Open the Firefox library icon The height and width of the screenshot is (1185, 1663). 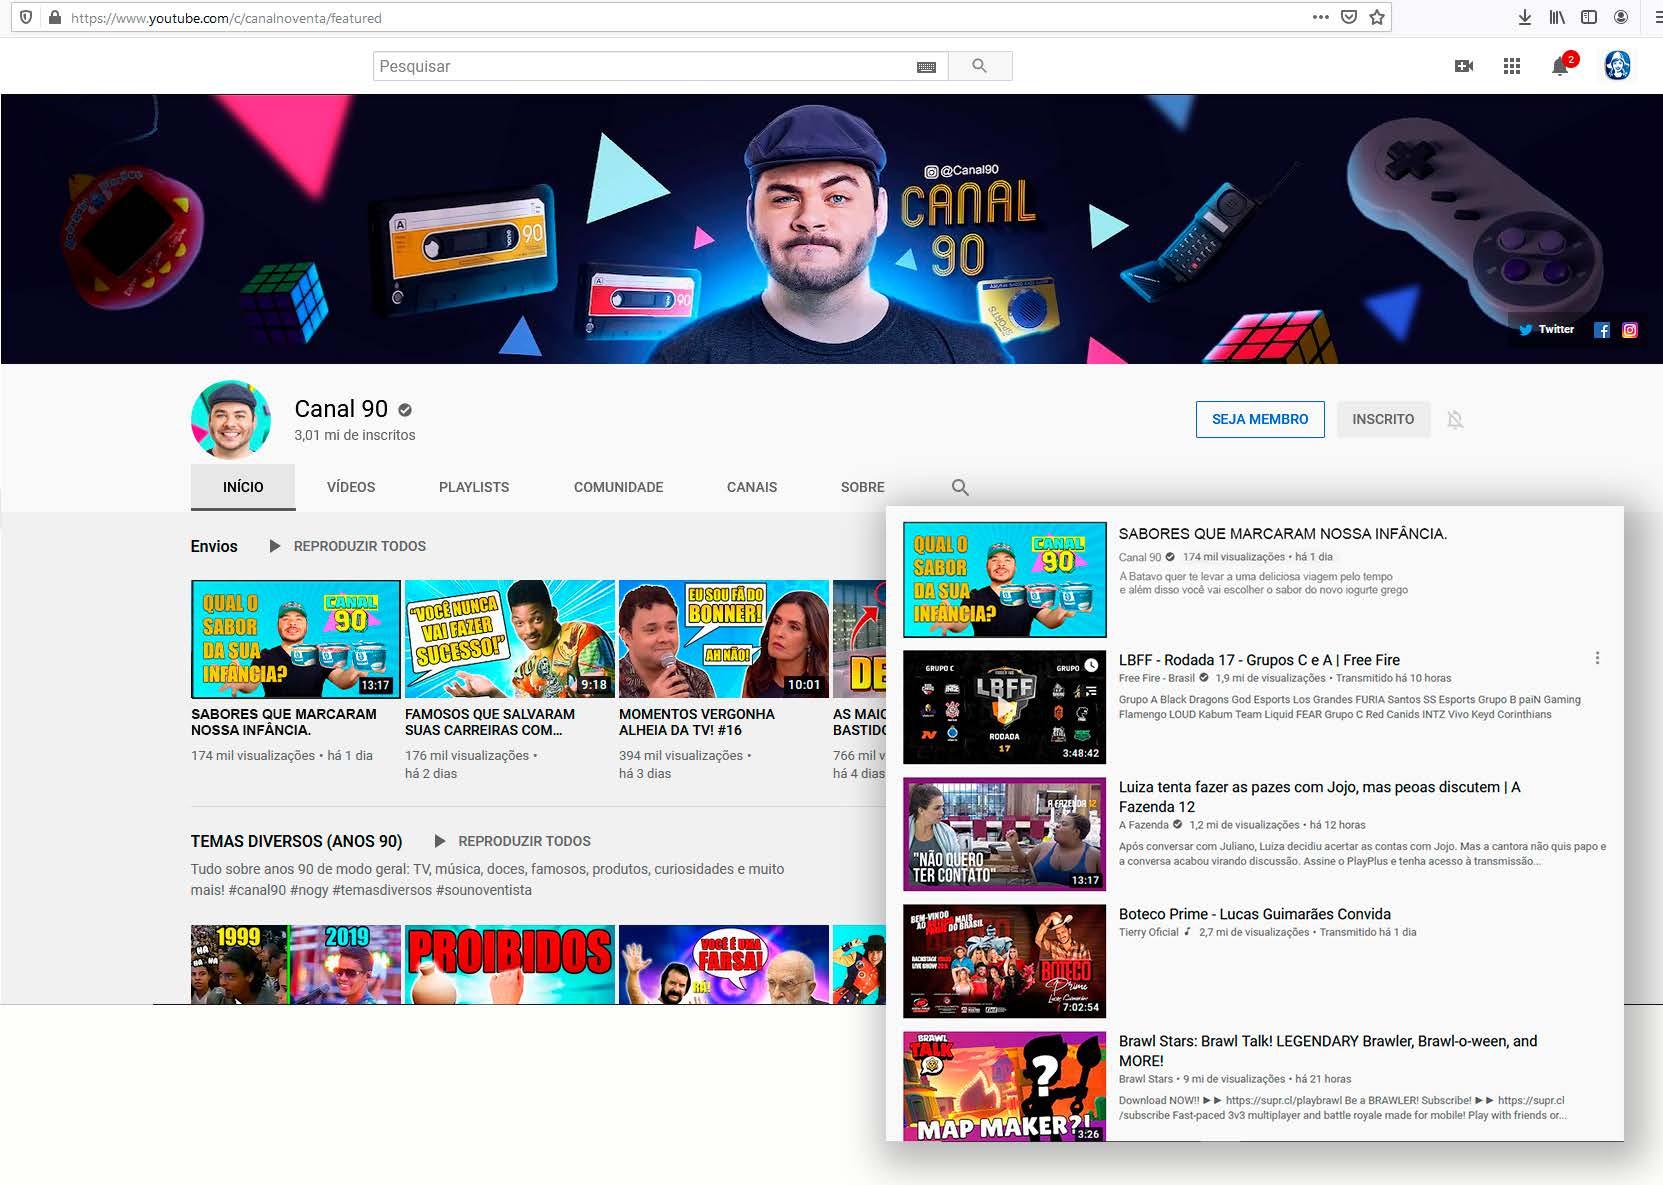[x=1557, y=17]
